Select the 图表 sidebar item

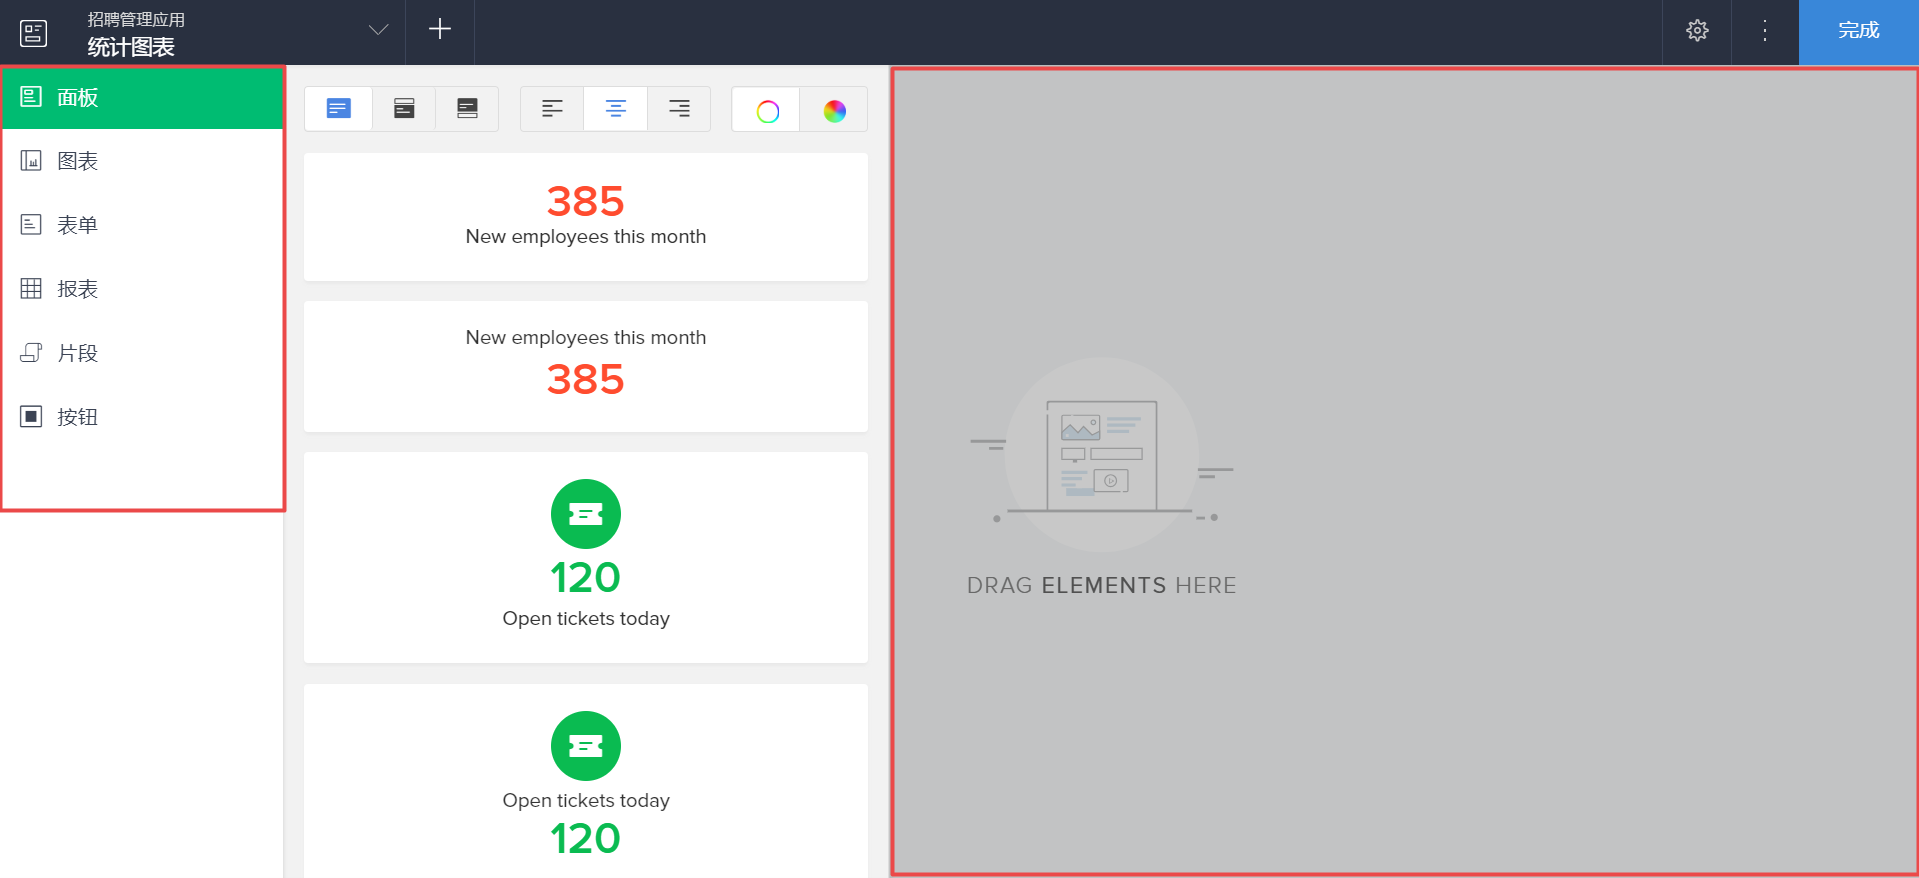click(x=143, y=161)
